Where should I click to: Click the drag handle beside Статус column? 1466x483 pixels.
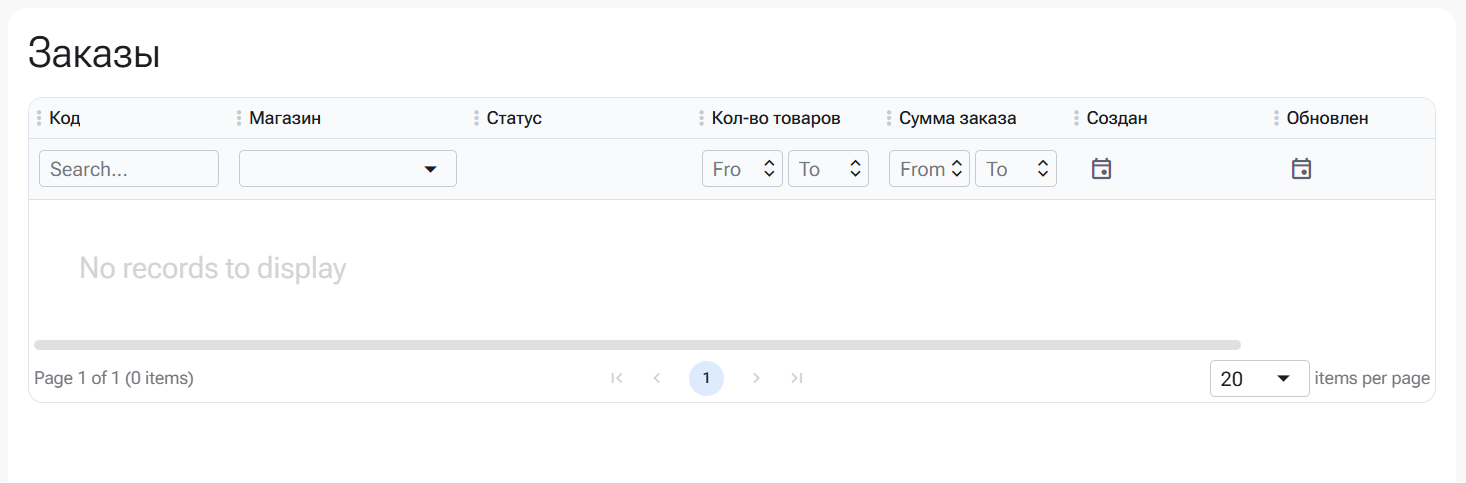476,118
